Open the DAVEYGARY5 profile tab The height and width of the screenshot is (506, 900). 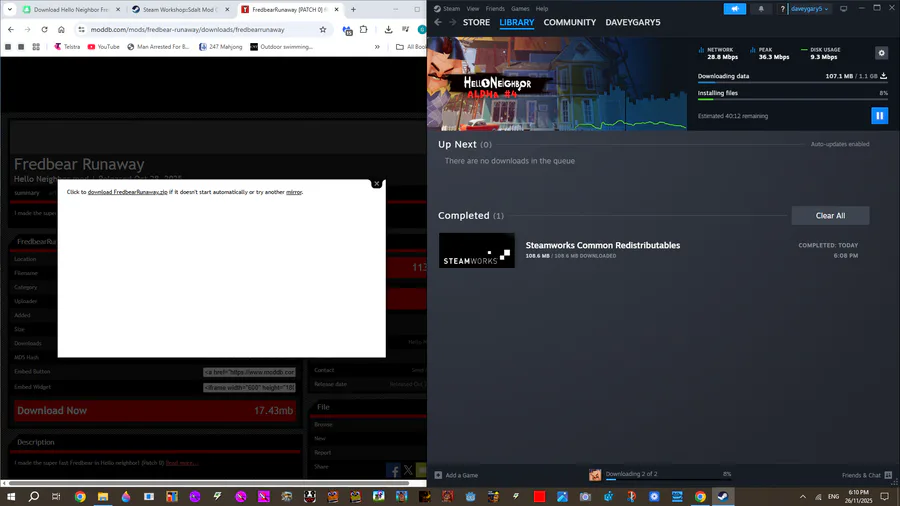pos(633,22)
